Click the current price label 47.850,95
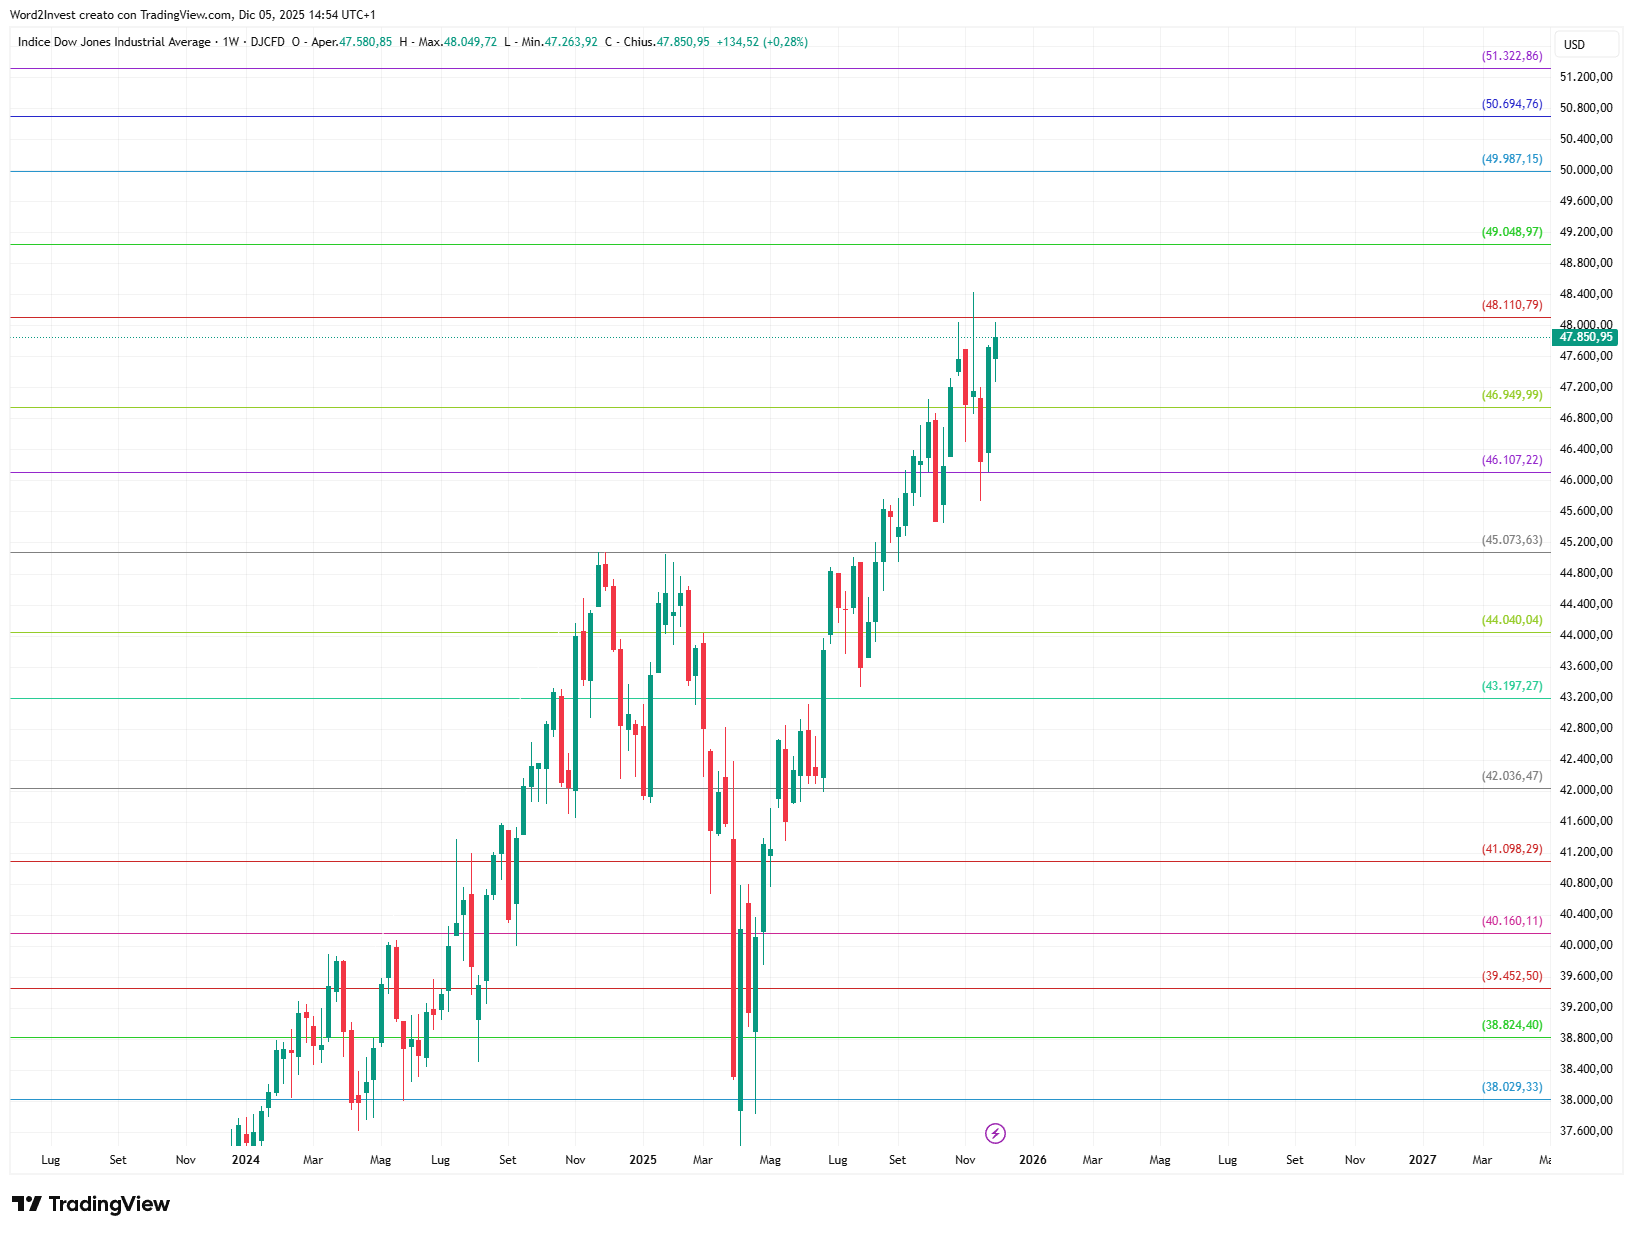 (x=1585, y=337)
